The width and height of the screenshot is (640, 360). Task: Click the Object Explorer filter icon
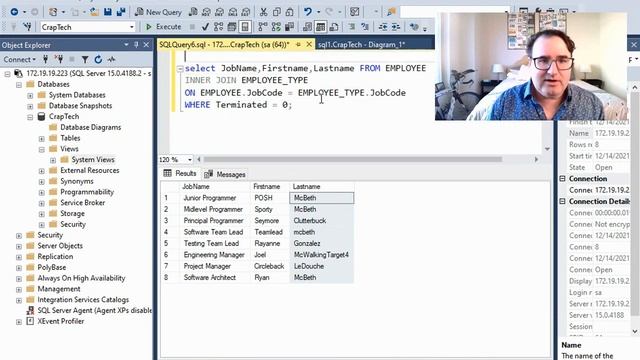pyautogui.click(x=85, y=60)
